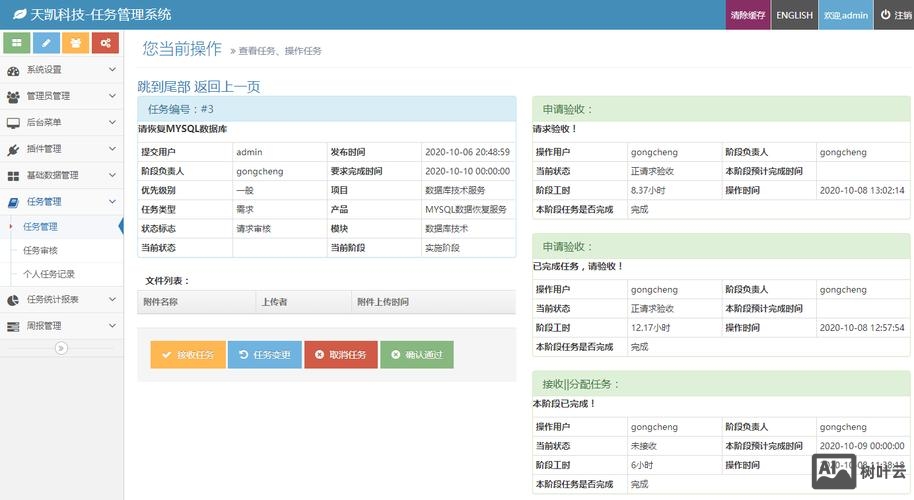Viewport: 914px width, 500px height.
Task: Open the 欢迎,admin user menu
Action: 846,15
